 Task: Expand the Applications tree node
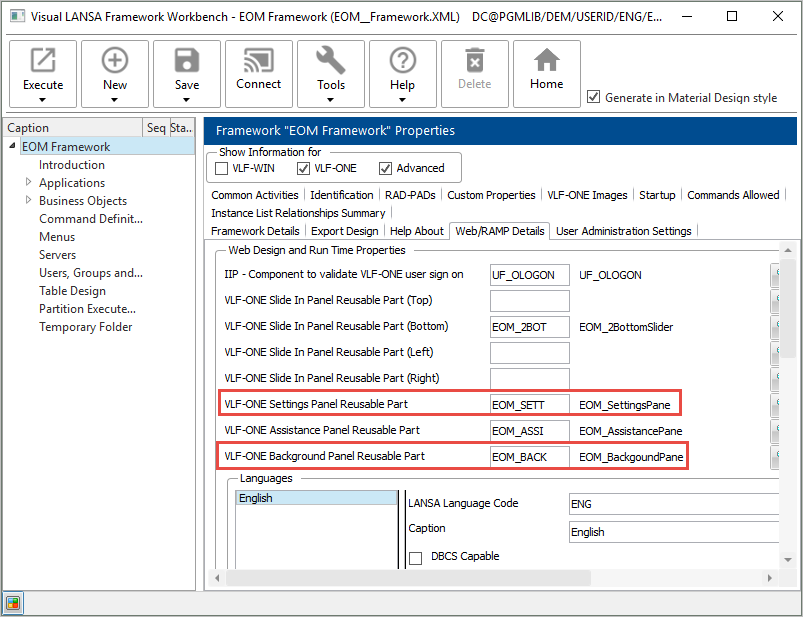tap(29, 183)
